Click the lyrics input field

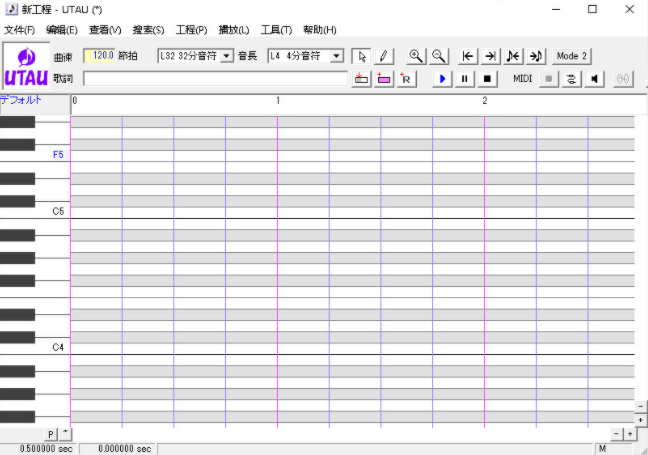(x=215, y=78)
